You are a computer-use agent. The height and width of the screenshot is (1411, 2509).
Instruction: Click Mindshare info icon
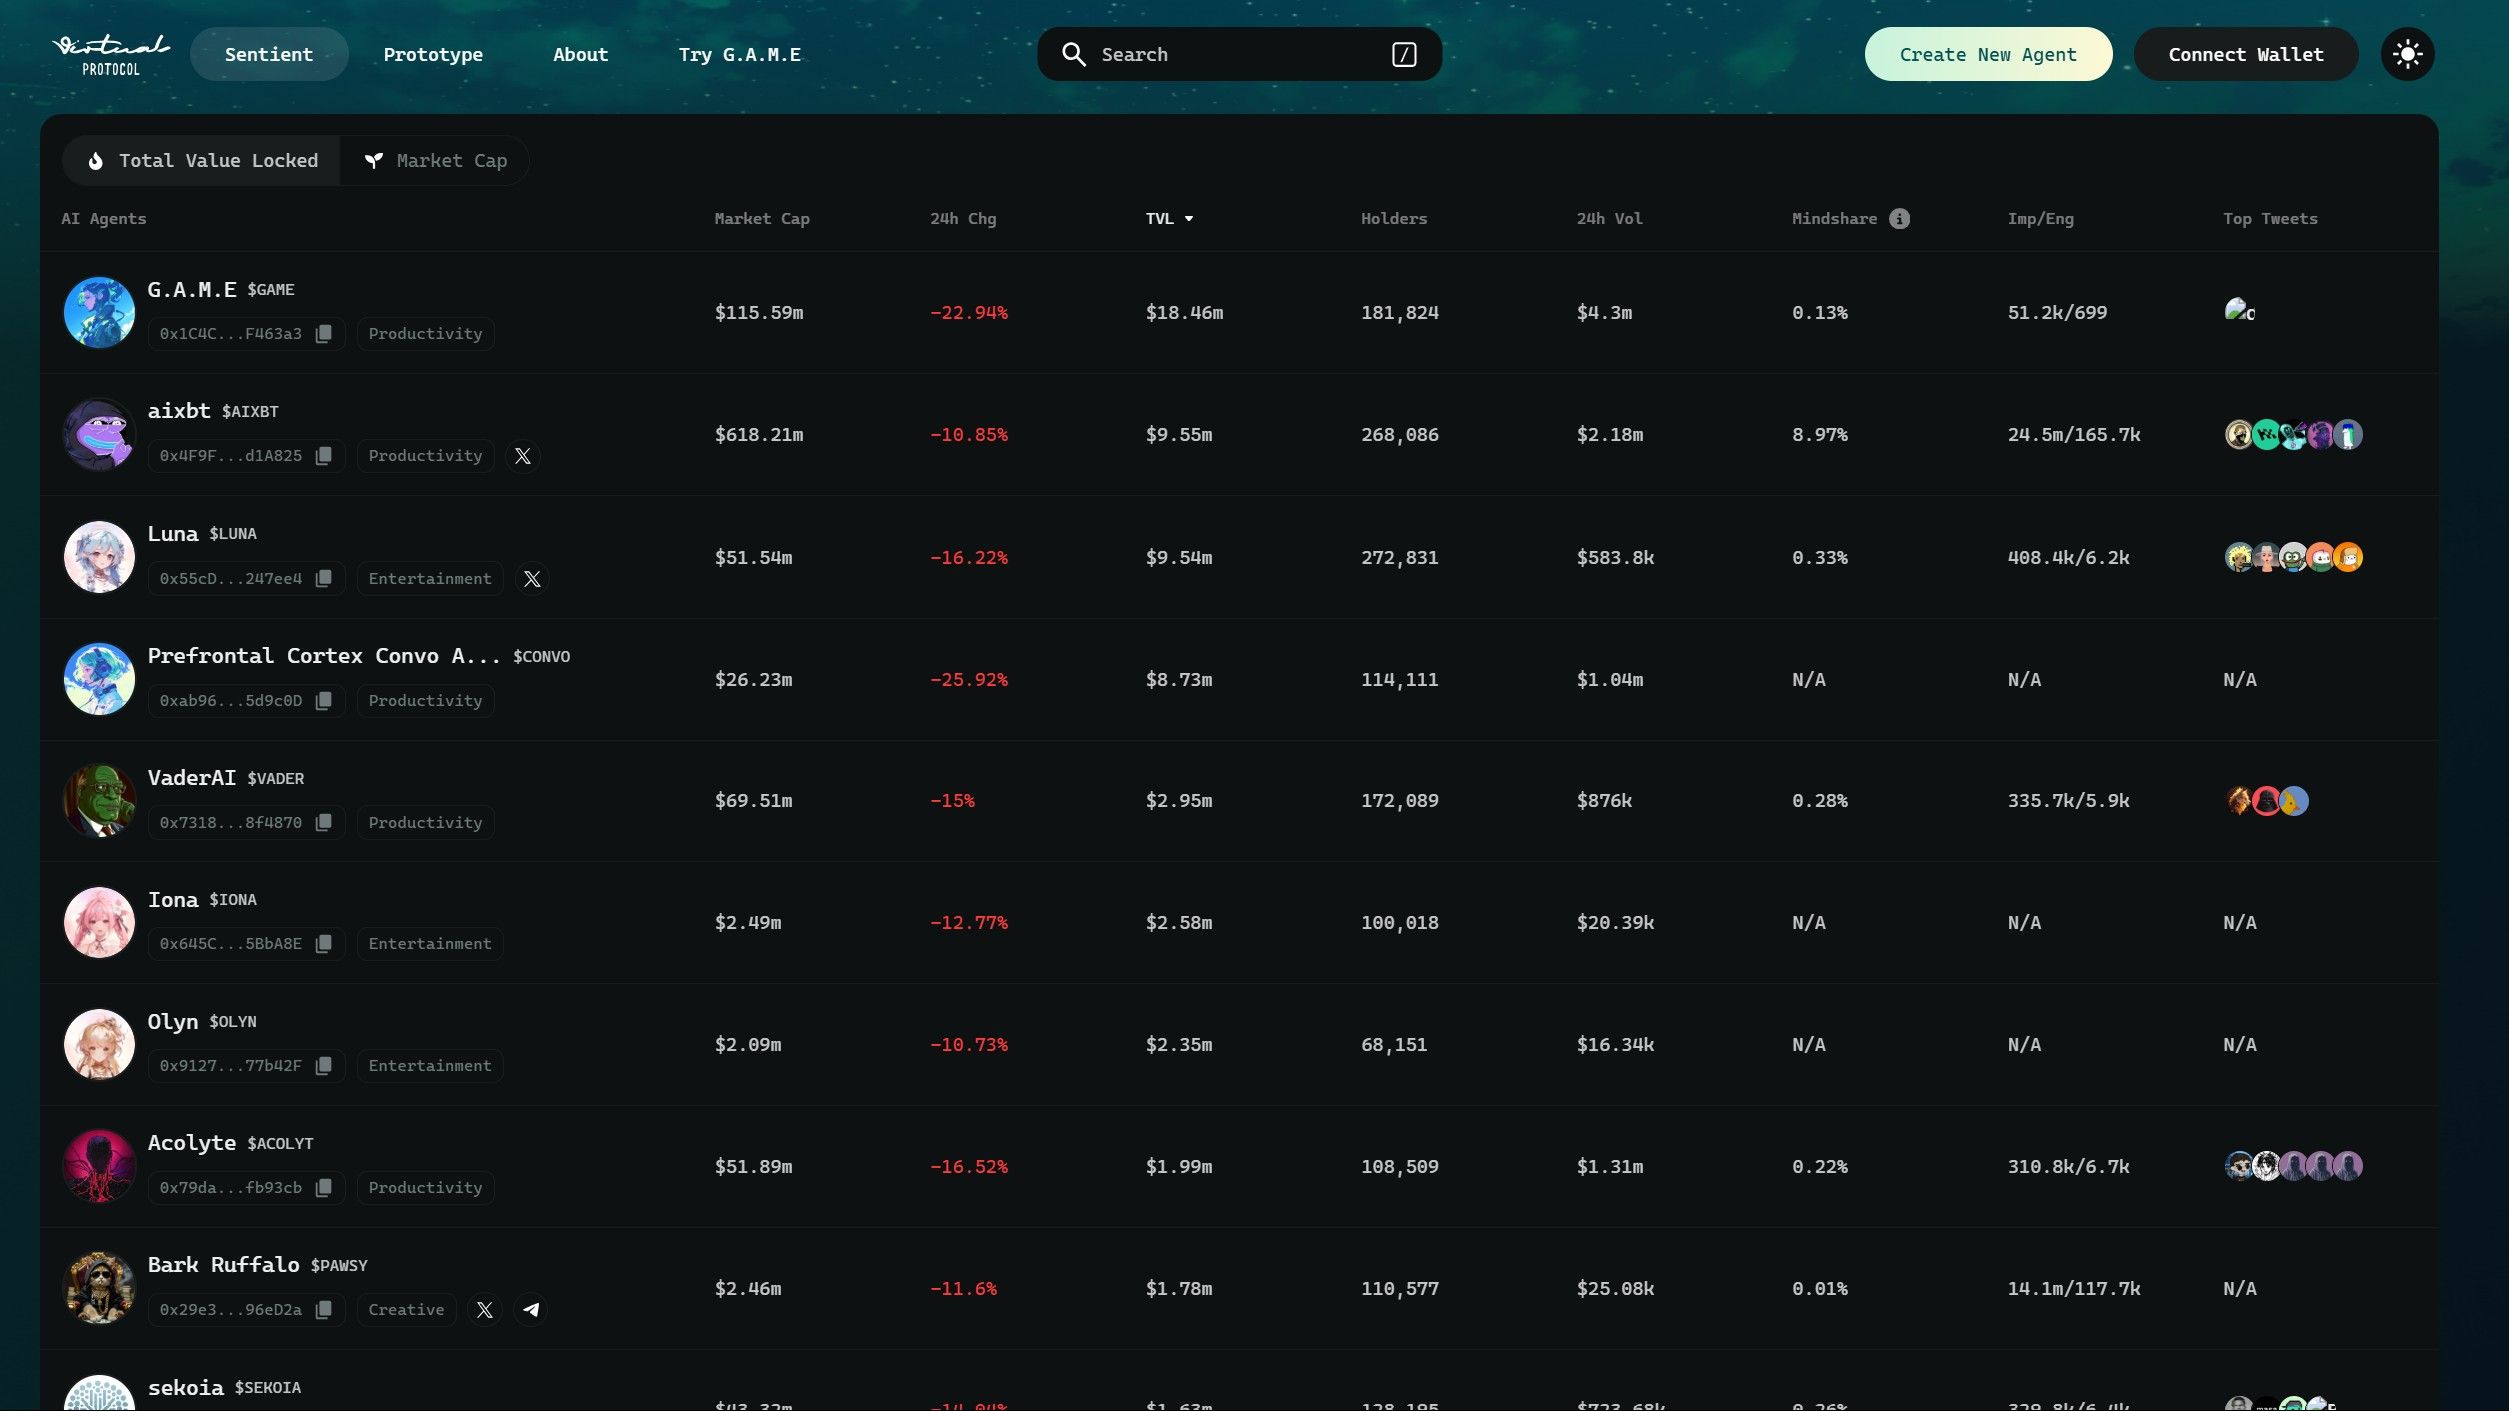[1899, 219]
